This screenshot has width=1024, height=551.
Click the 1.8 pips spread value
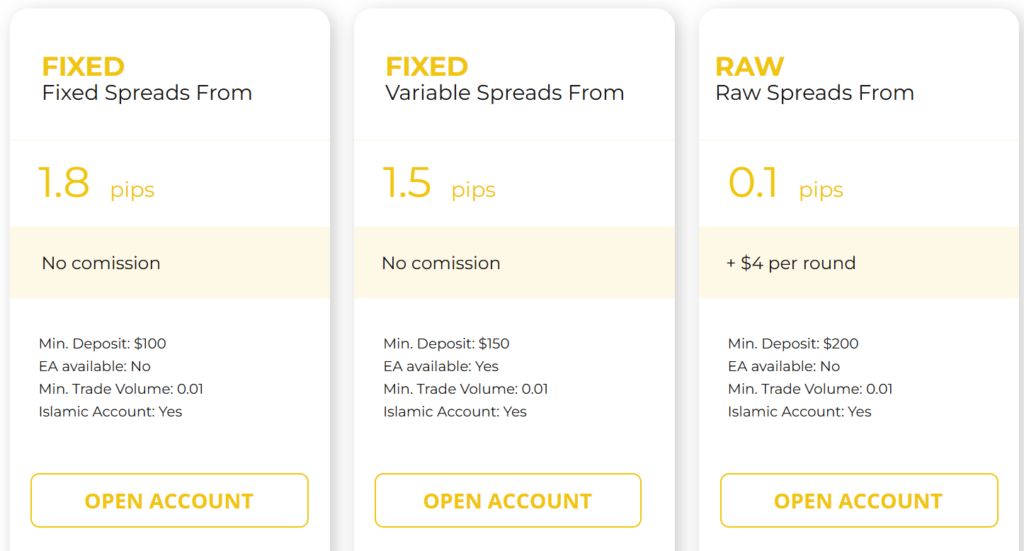96,185
